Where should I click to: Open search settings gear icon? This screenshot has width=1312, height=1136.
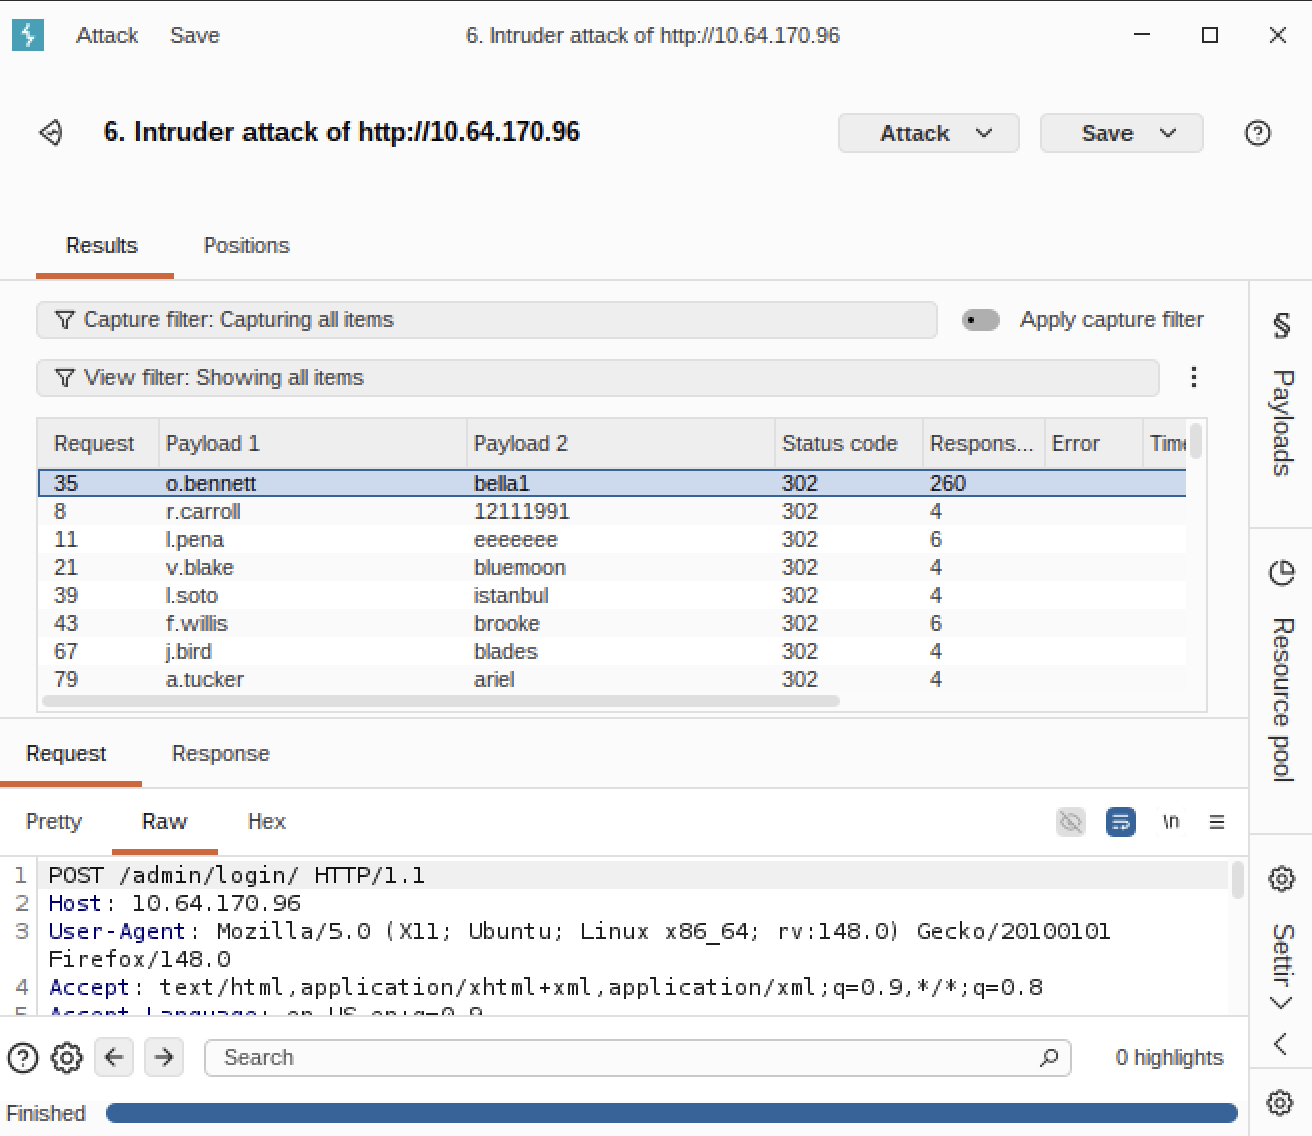pyautogui.click(x=67, y=1057)
